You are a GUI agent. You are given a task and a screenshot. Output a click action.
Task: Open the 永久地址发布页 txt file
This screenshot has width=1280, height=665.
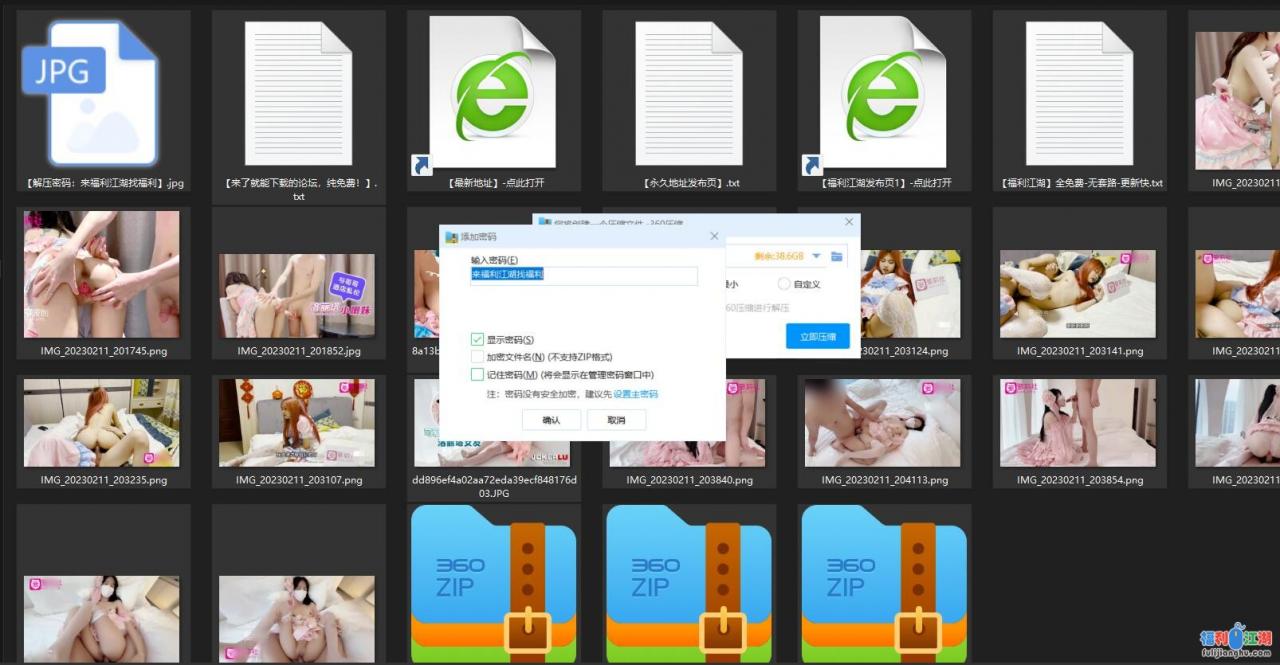[688, 93]
